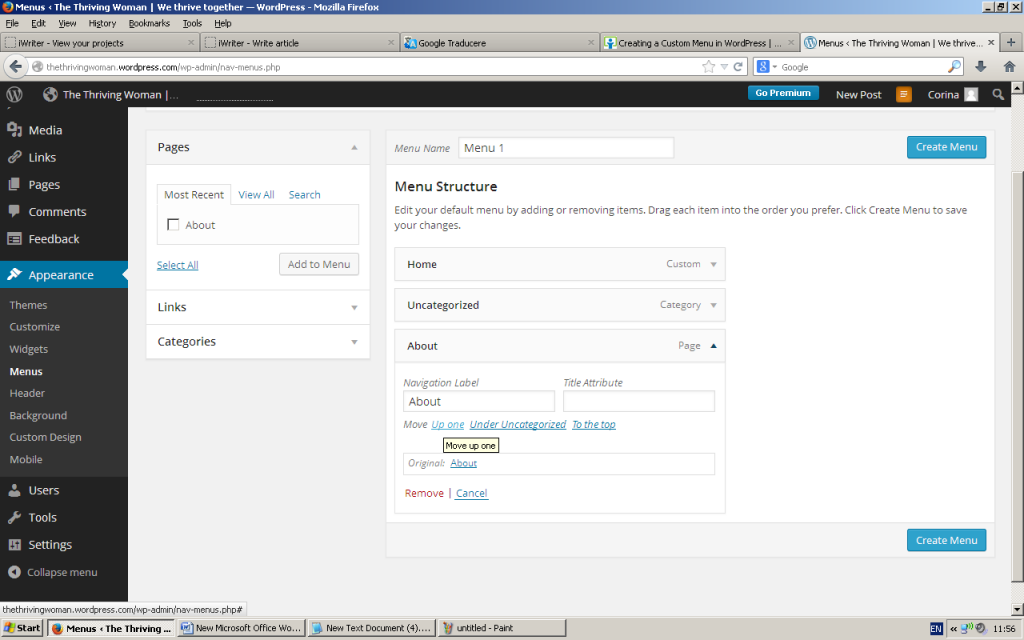Open Themes under Appearance
This screenshot has width=1024, height=640.
click(28, 305)
